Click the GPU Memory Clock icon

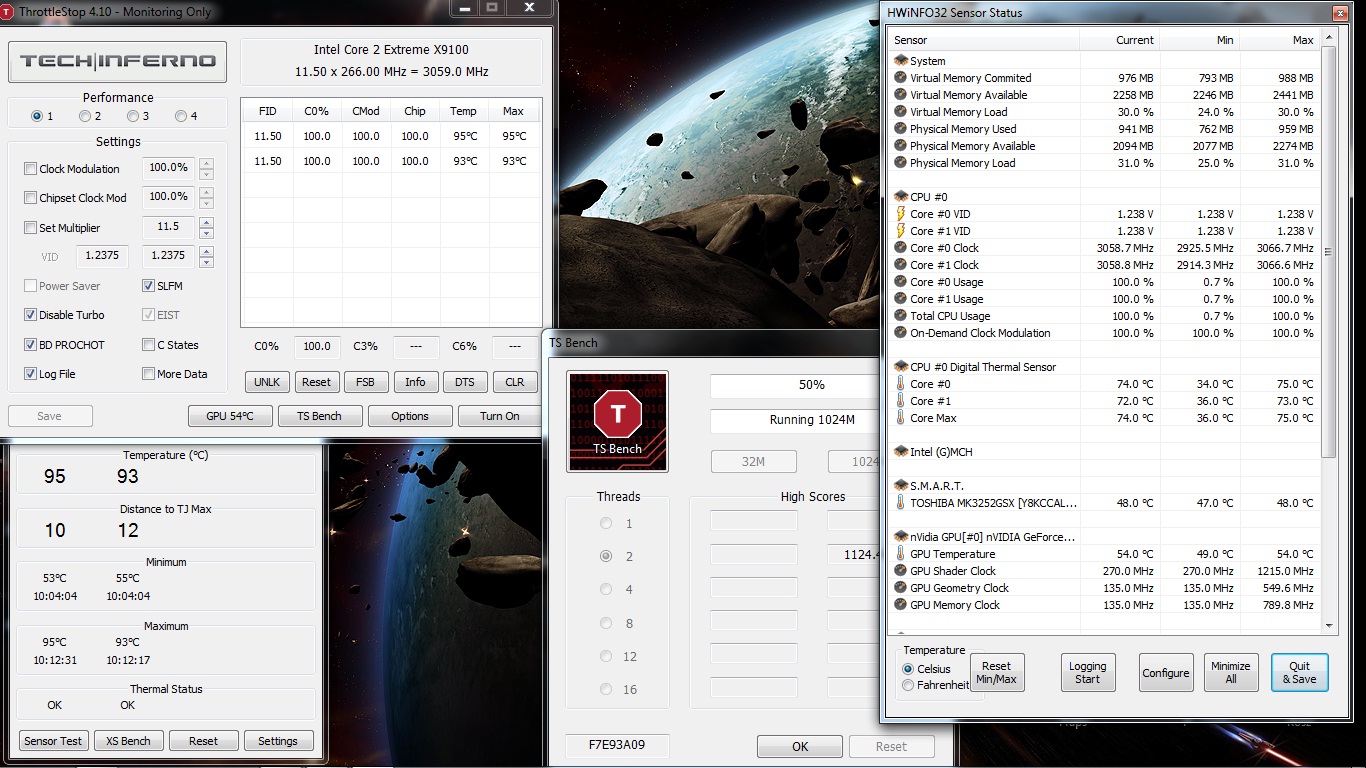tap(901, 605)
